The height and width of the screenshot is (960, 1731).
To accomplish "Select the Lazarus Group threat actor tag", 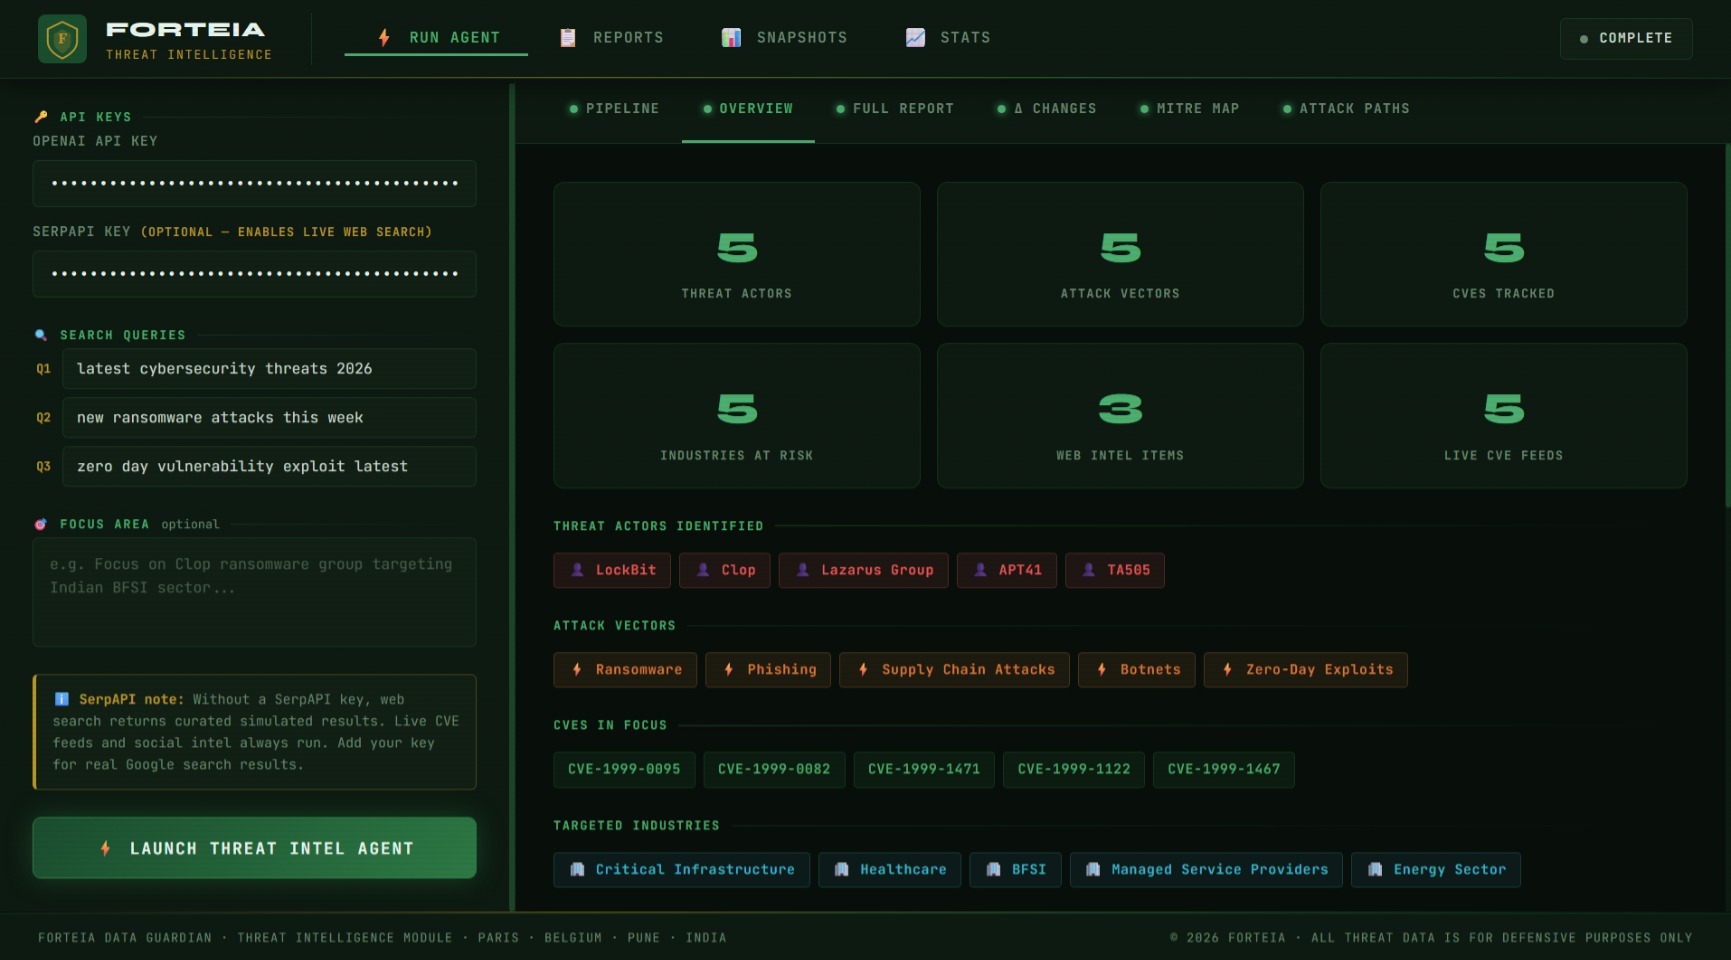I will click(863, 570).
